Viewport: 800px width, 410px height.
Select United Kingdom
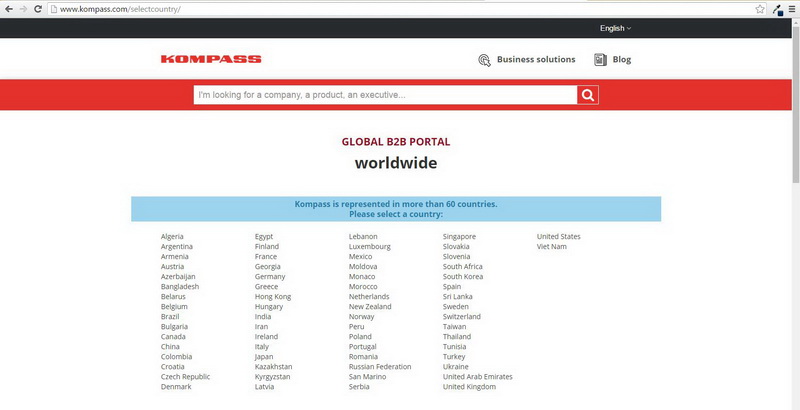click(469, 387)
